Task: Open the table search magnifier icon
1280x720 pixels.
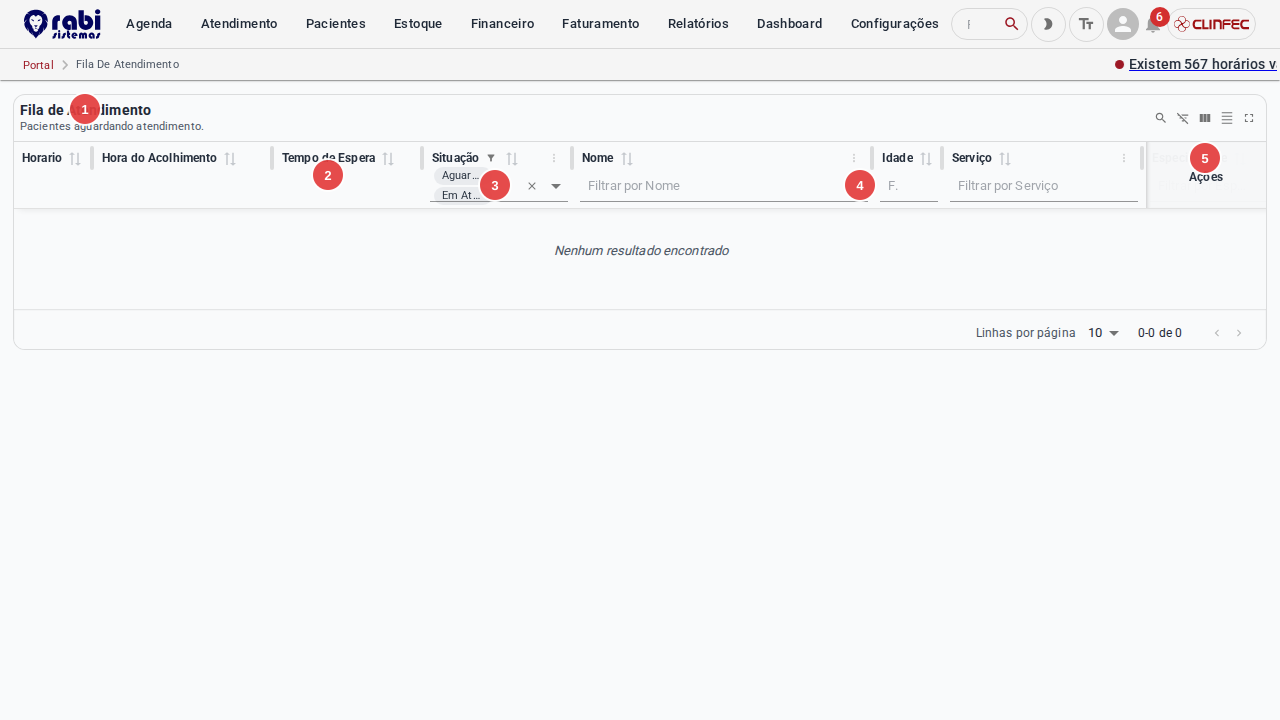Action: 1161,118
